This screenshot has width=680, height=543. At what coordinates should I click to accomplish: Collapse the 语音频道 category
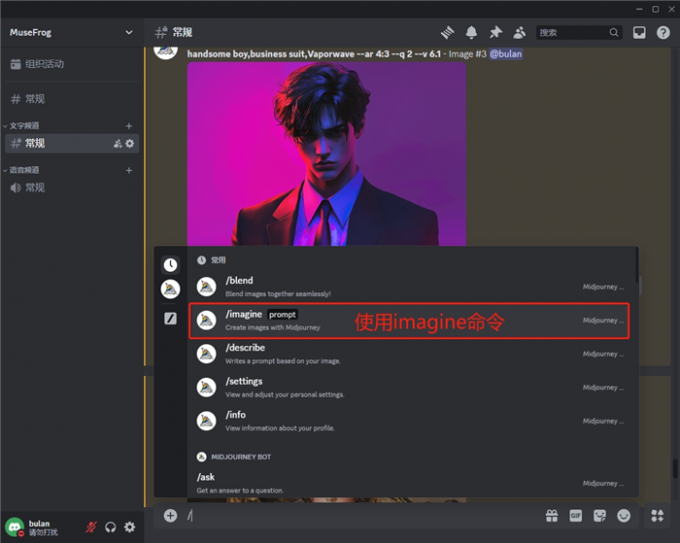pyautogui.click(x=22, y=170)
